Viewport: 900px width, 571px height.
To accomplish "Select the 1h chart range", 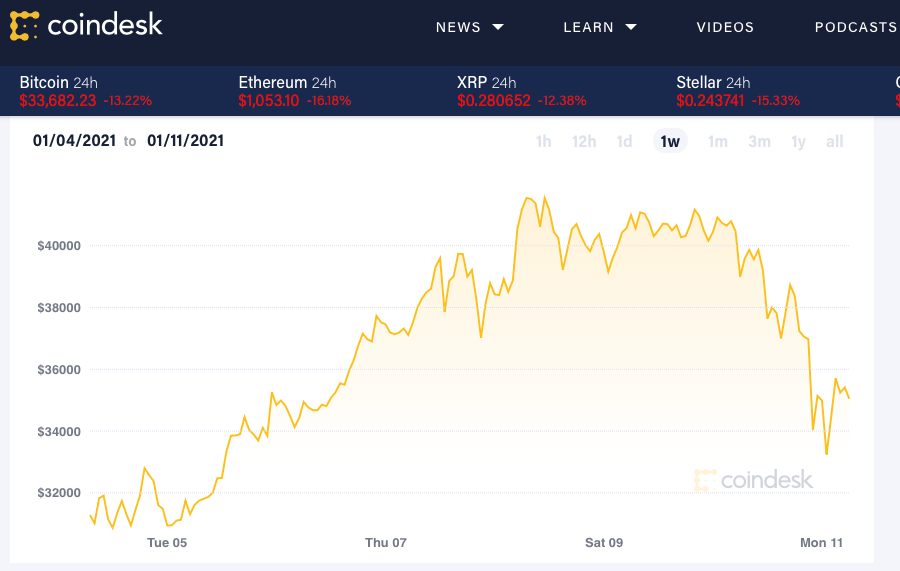I will [544, 141].
